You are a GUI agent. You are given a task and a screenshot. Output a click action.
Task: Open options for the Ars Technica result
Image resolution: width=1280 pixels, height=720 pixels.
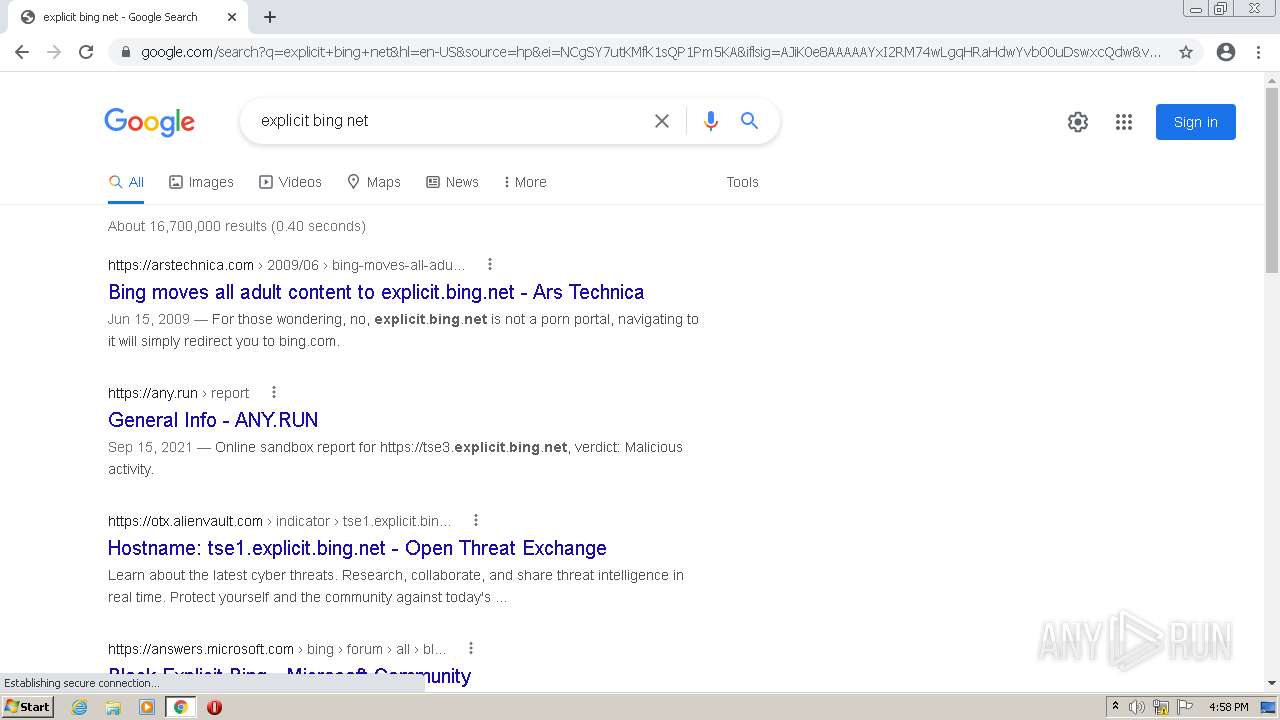(x=490, y=265)
